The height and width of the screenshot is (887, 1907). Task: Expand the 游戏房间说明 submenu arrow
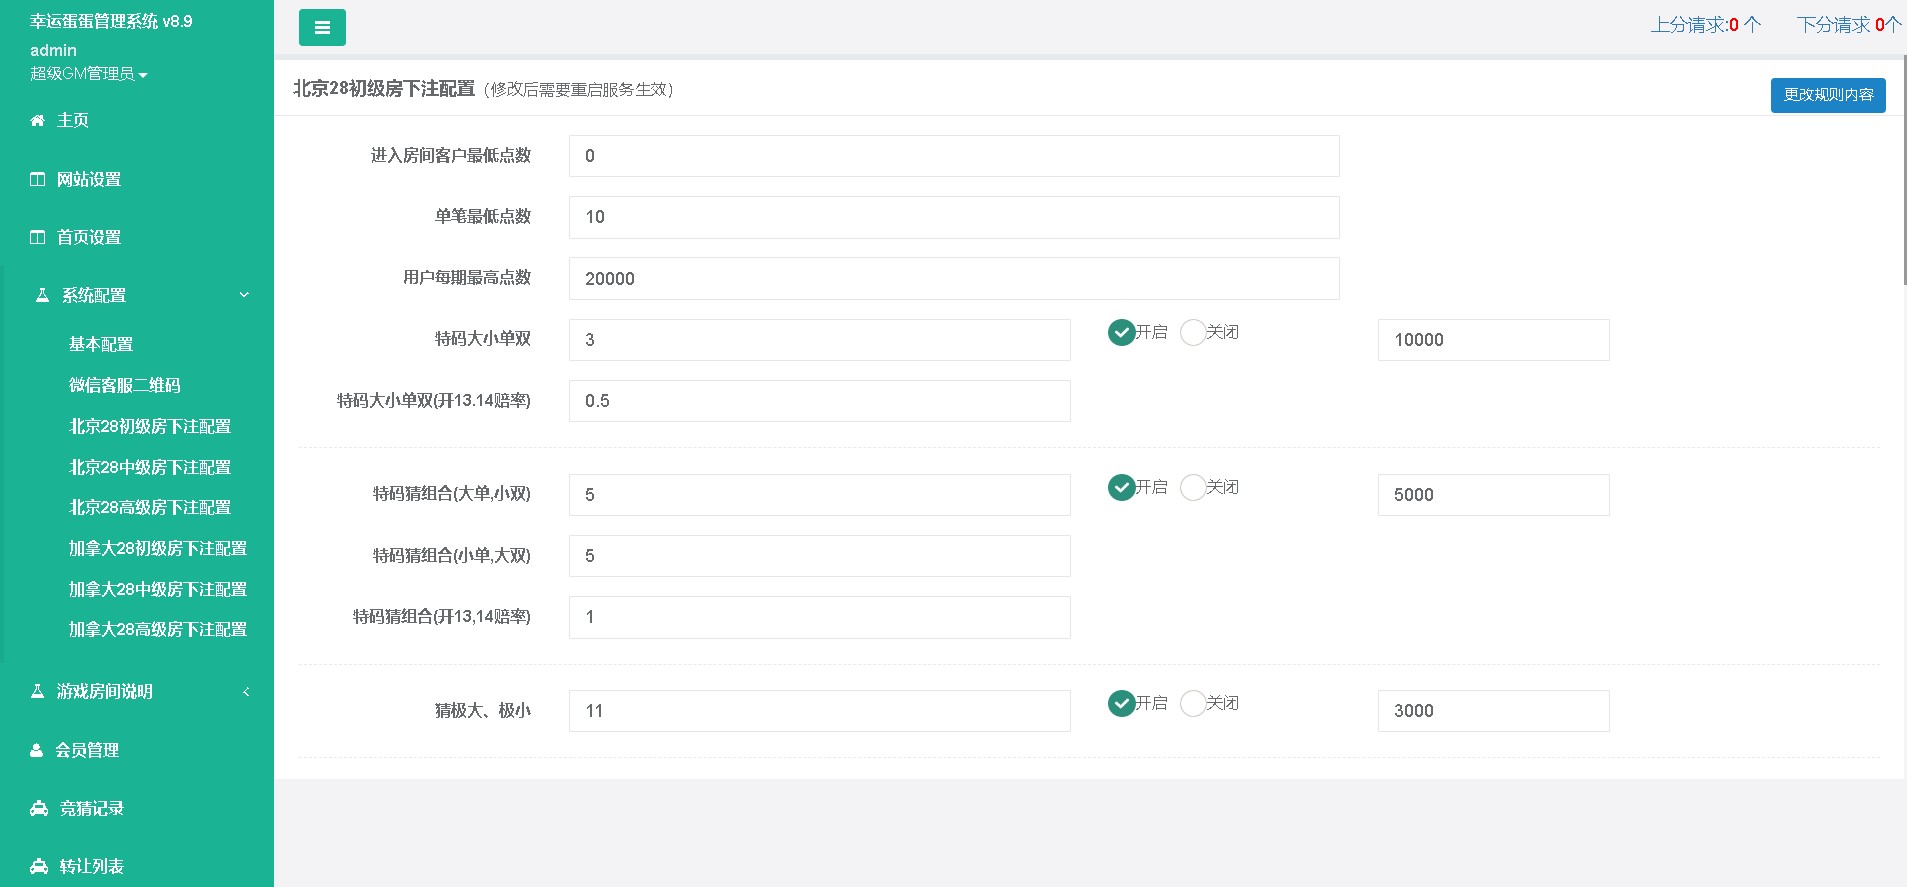point(246,692)
